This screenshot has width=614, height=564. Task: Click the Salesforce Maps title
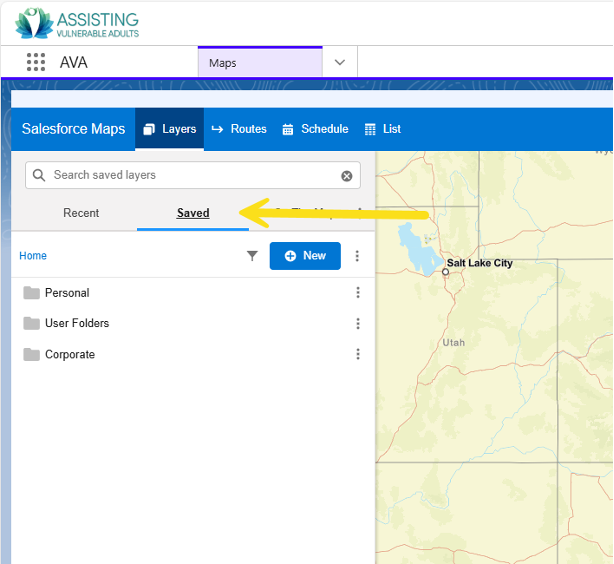(x=73, y=129)
